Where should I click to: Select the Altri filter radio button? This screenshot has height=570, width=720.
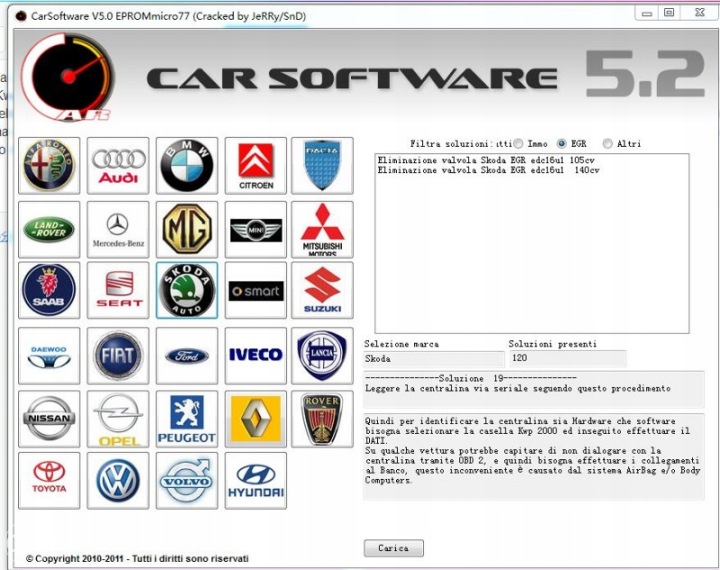(607, 144)
